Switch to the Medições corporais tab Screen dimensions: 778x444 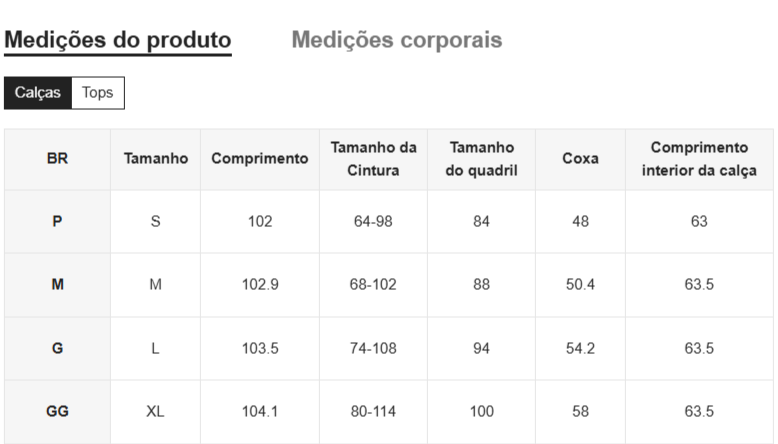click(396, 40)
